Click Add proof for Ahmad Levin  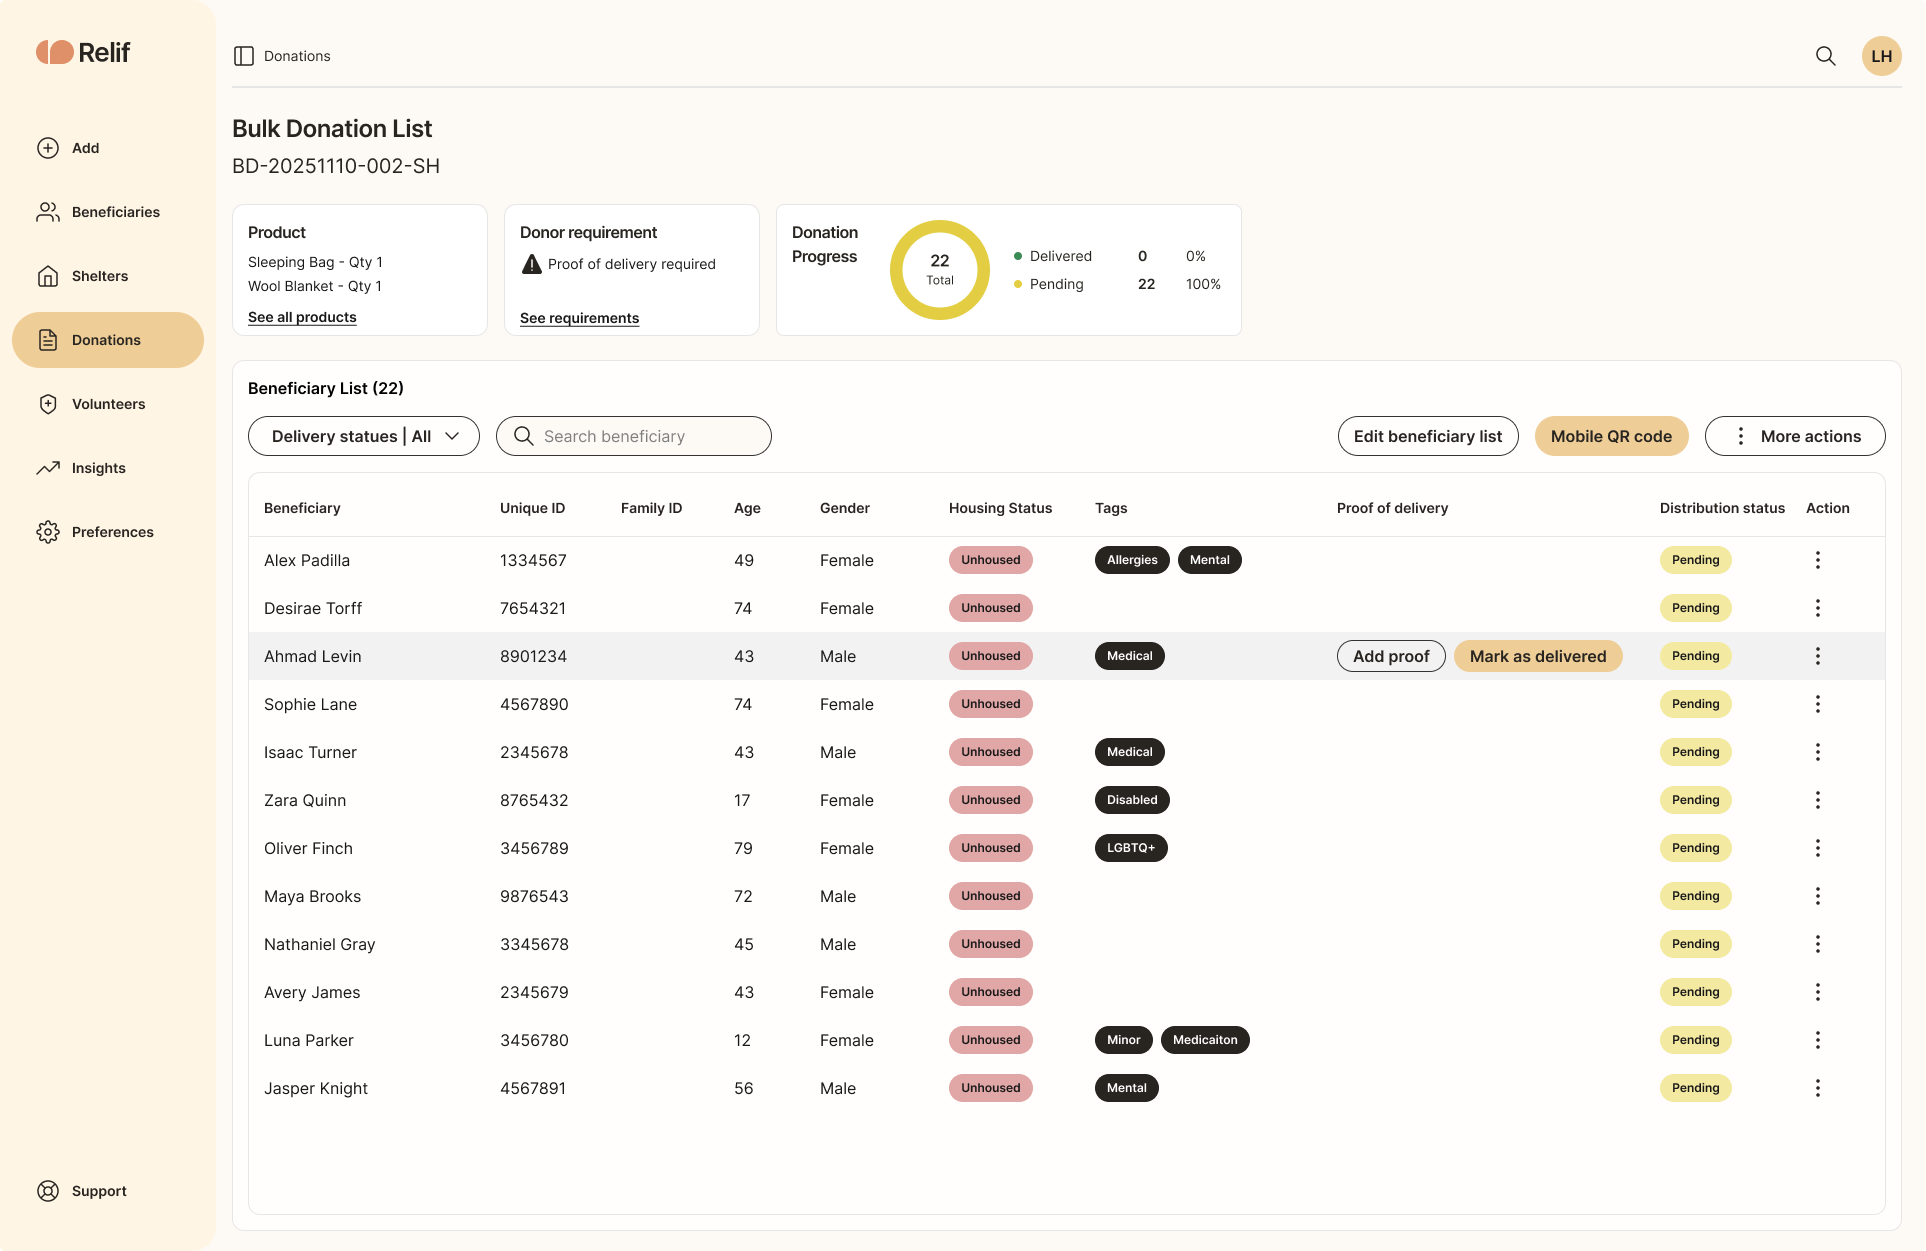click(1391, 656)
